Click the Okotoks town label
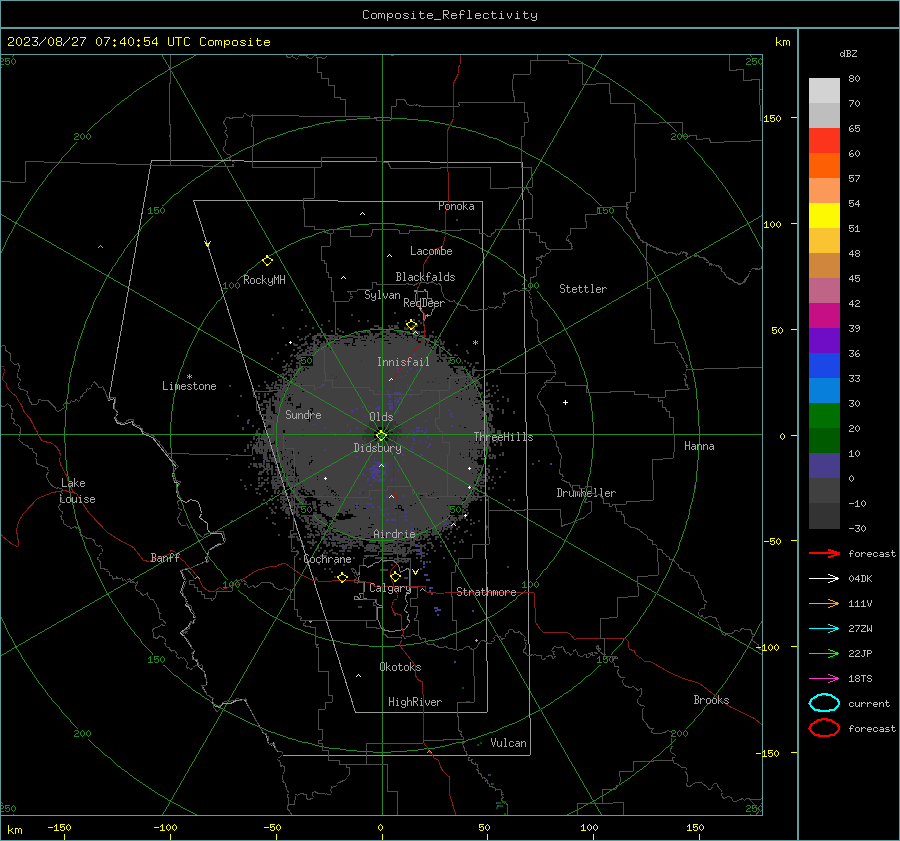The width and height of the screenshot is (900, 841). pos(400,666)
